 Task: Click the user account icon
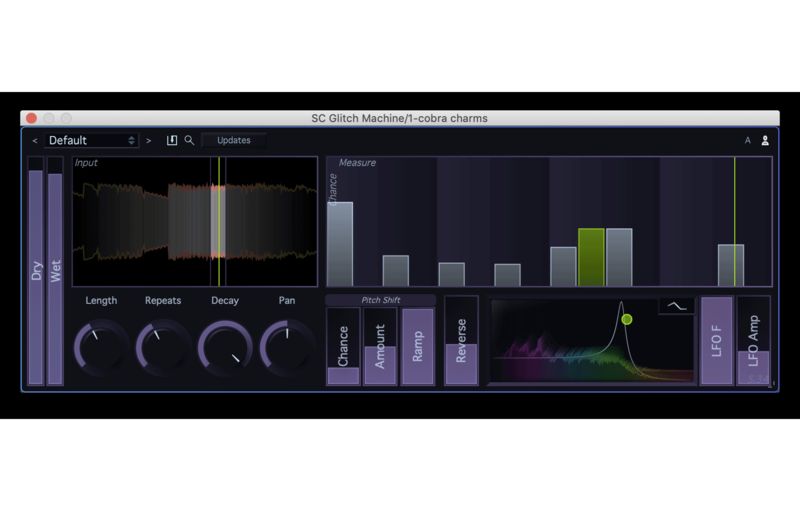point(765,141)
